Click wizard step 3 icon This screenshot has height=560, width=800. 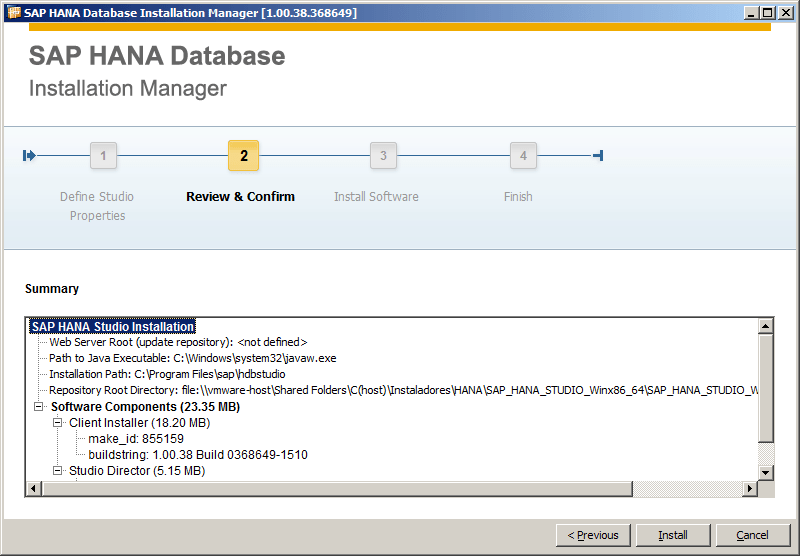click(x=382, y=156)
